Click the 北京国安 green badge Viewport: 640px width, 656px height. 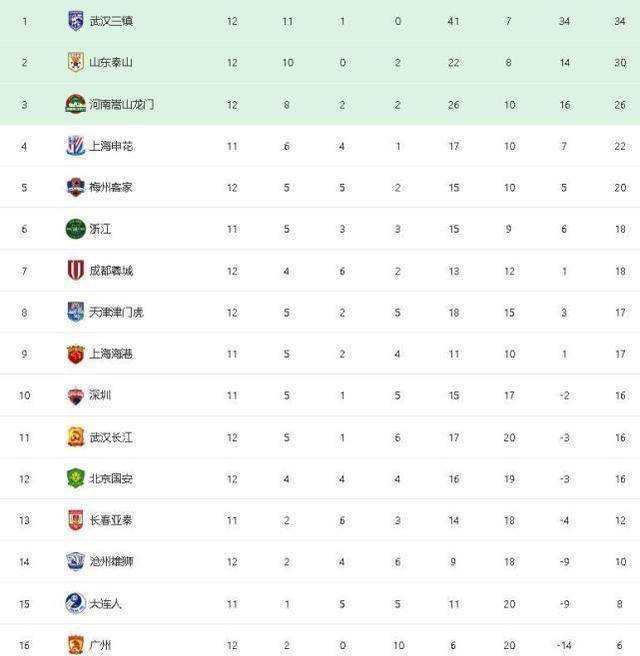click(x=76, y=479)
